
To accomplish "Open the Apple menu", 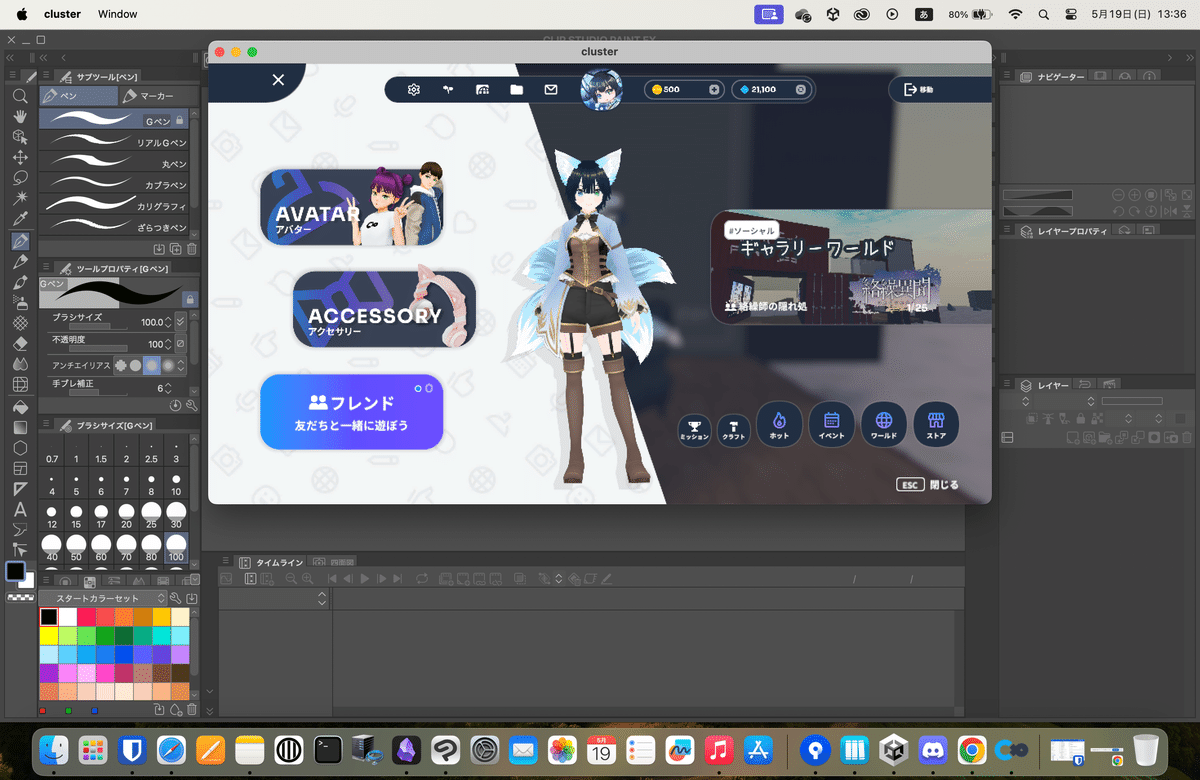I will tap(22, 14).
